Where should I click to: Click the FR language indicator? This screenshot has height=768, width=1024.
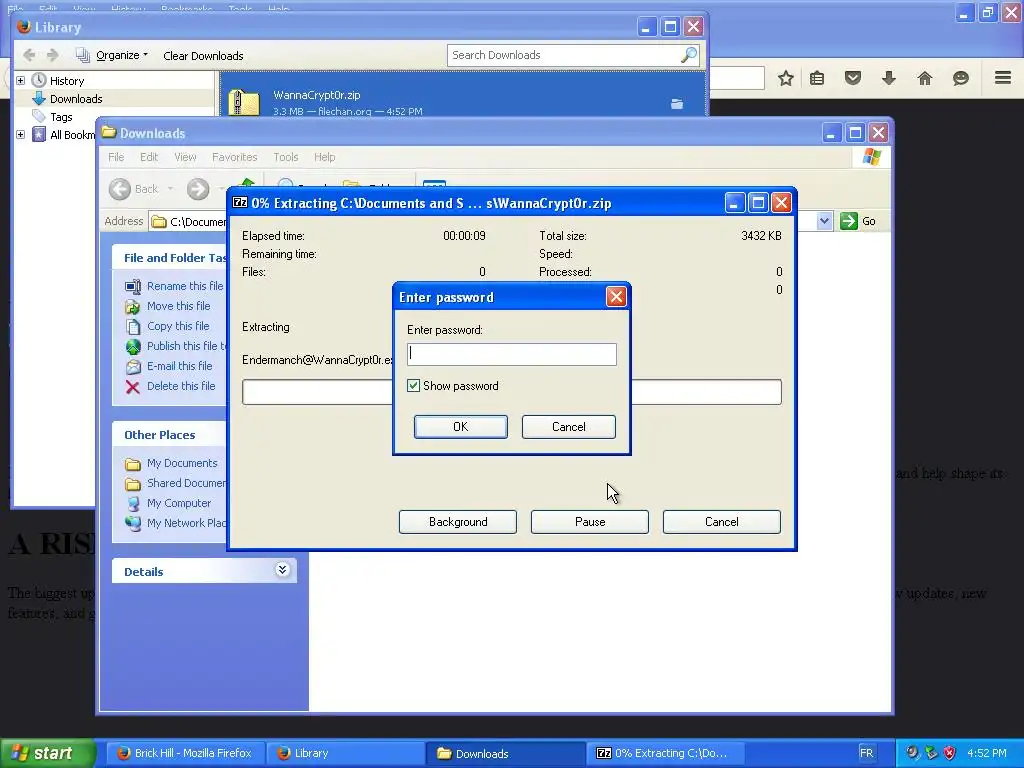point(866,753)
